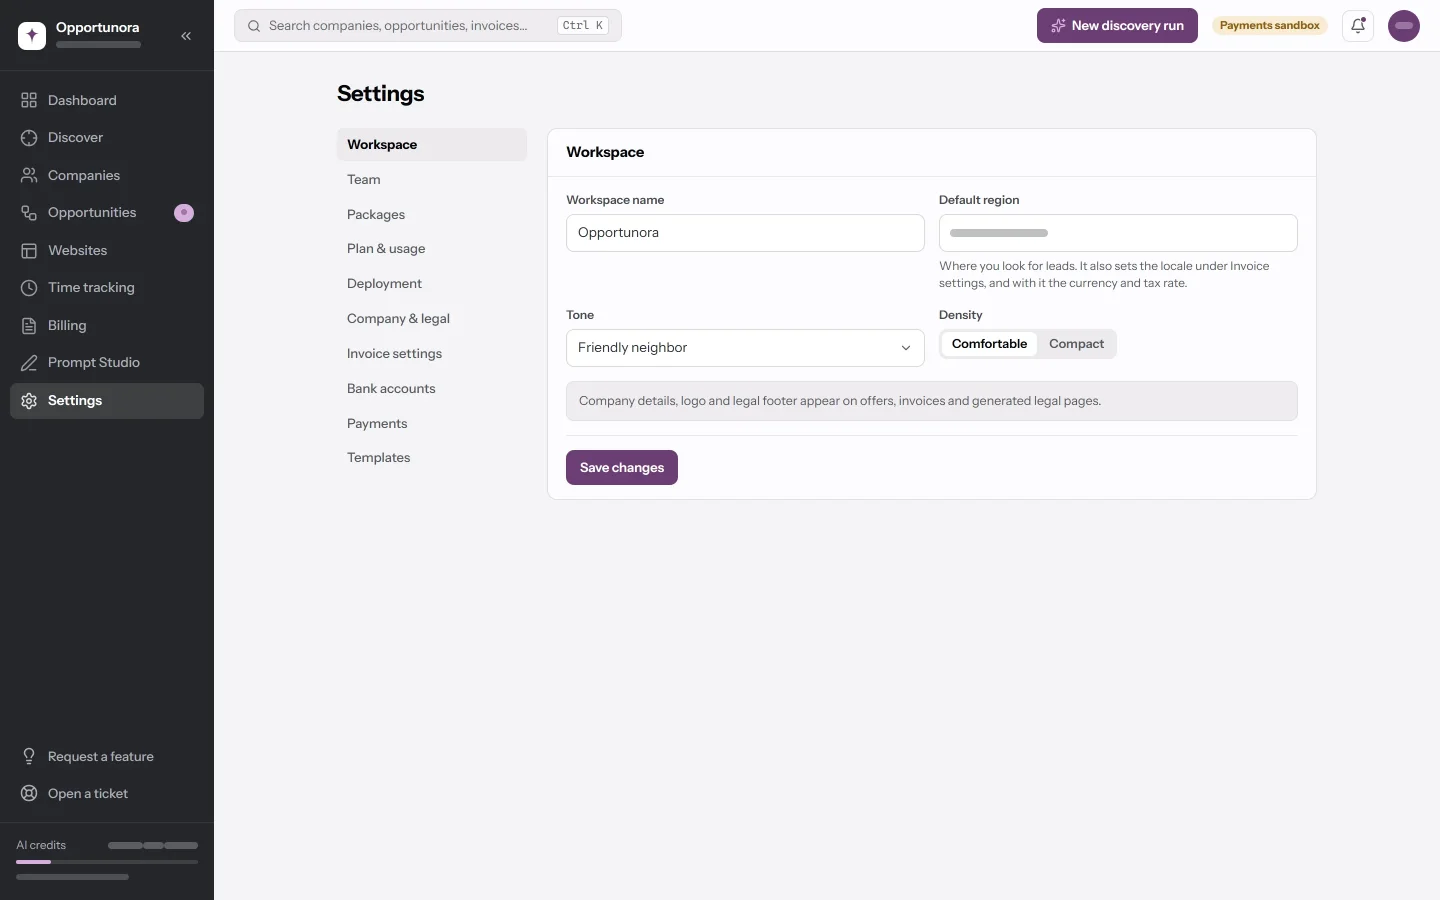Switch density to Compact
1440x900 pixels.
coord(1076,344)
